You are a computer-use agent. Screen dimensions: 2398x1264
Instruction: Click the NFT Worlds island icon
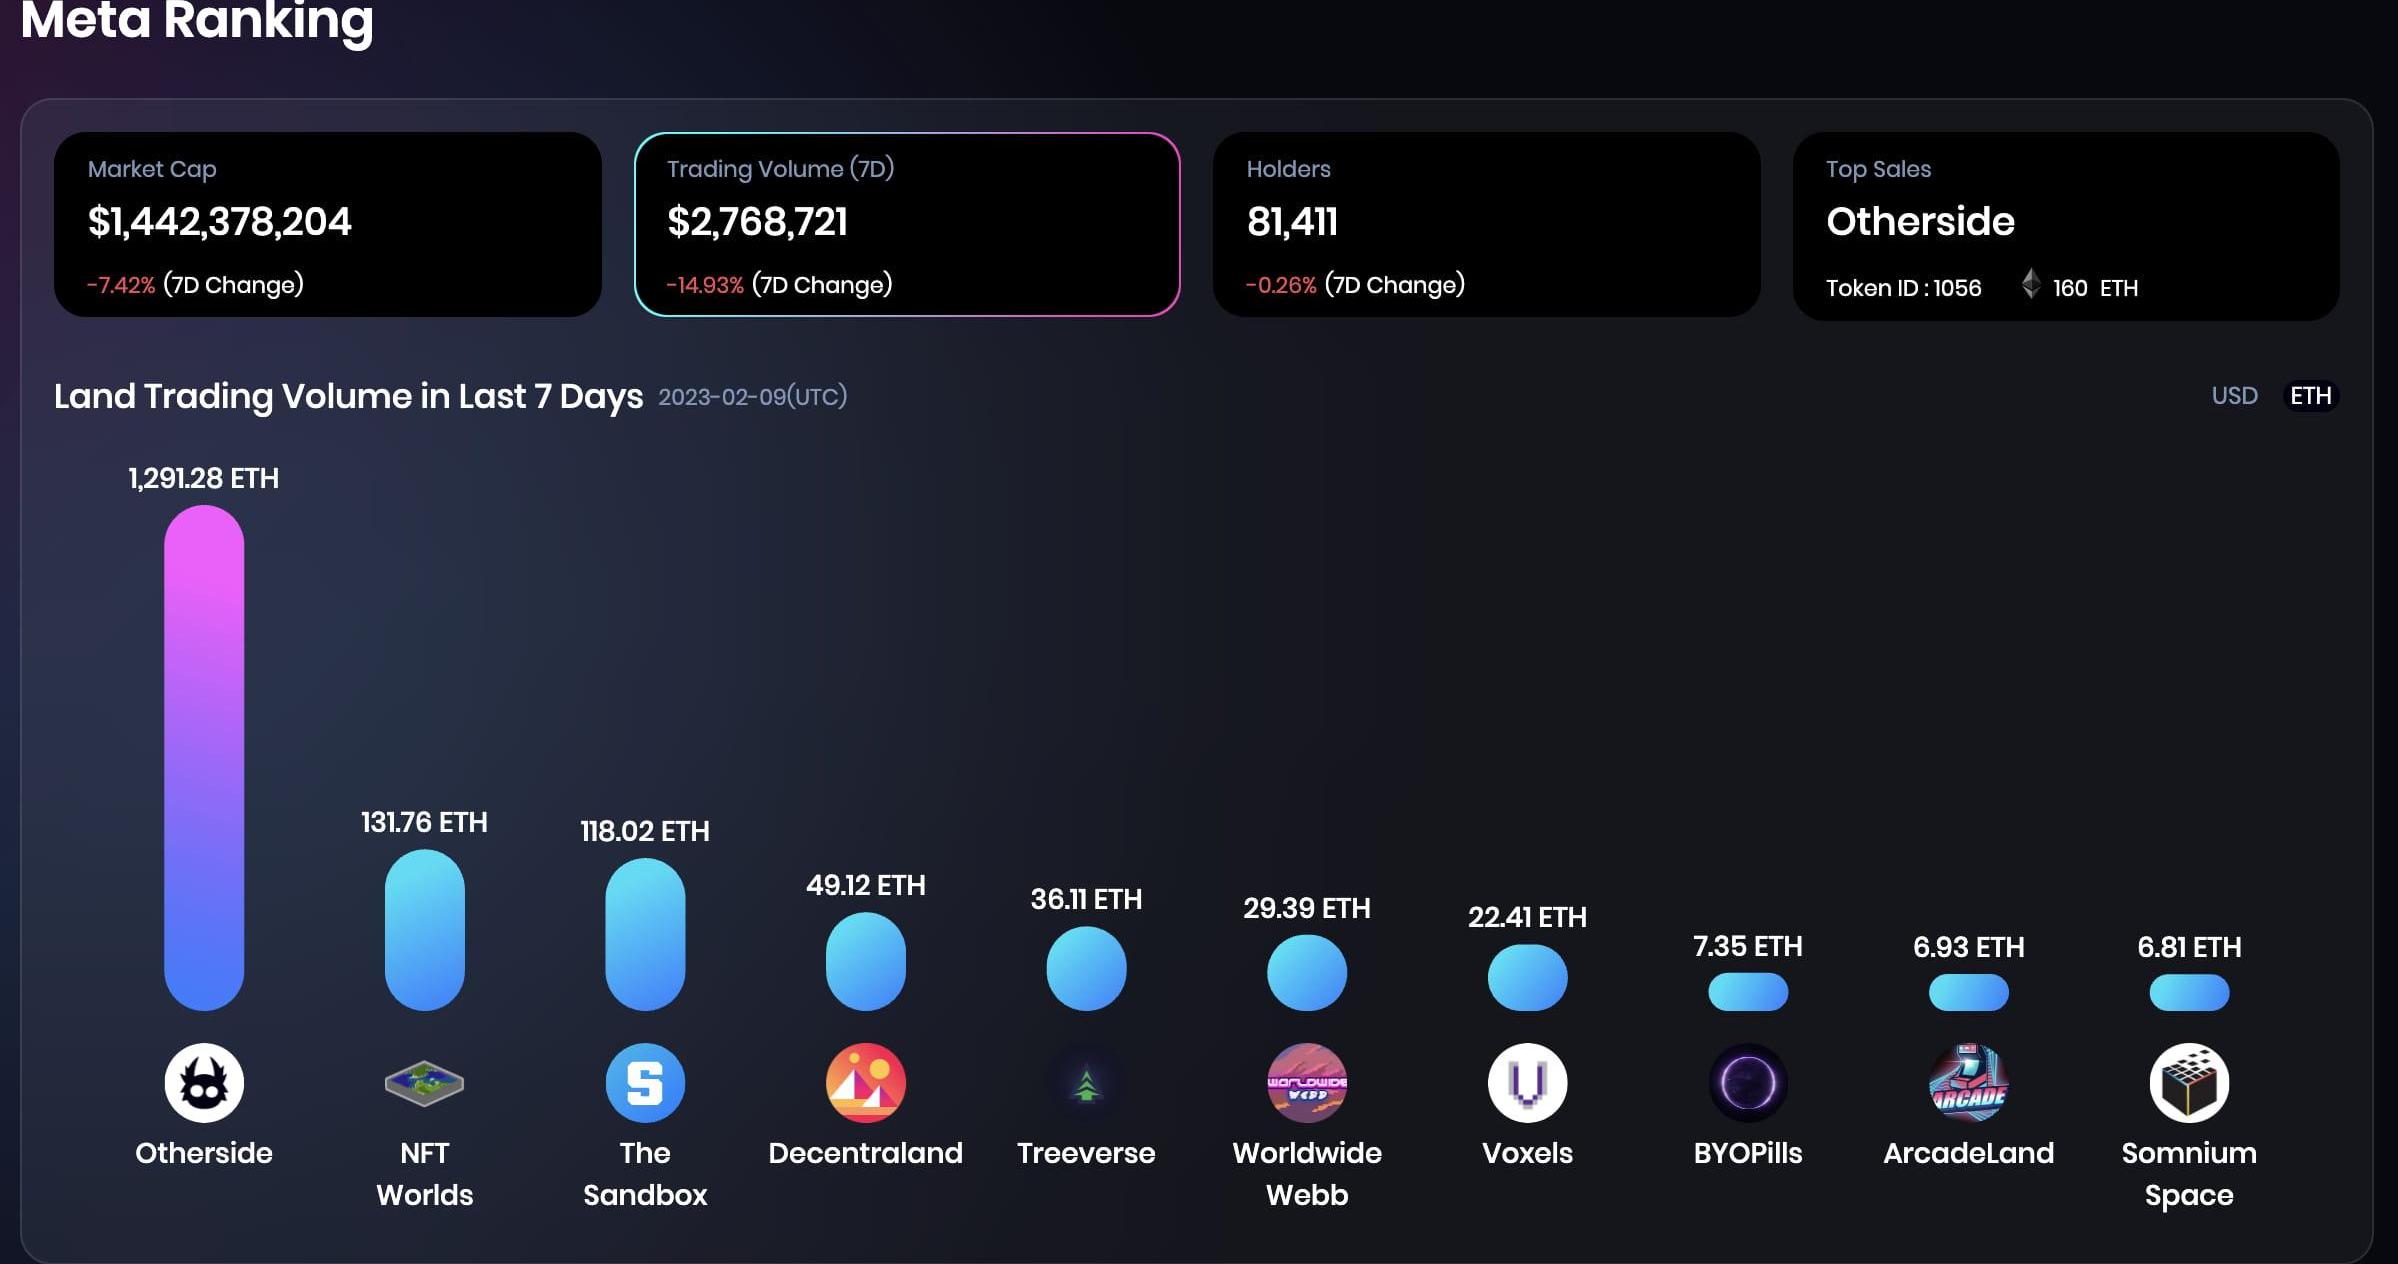[x=425, y=1083]
